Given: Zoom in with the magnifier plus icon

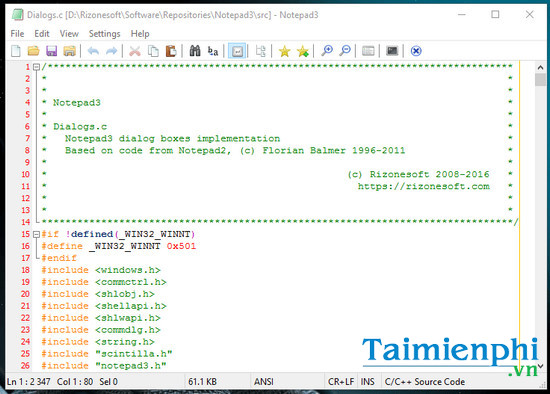Looking at the screenshot, I should [x=327, y=51].
